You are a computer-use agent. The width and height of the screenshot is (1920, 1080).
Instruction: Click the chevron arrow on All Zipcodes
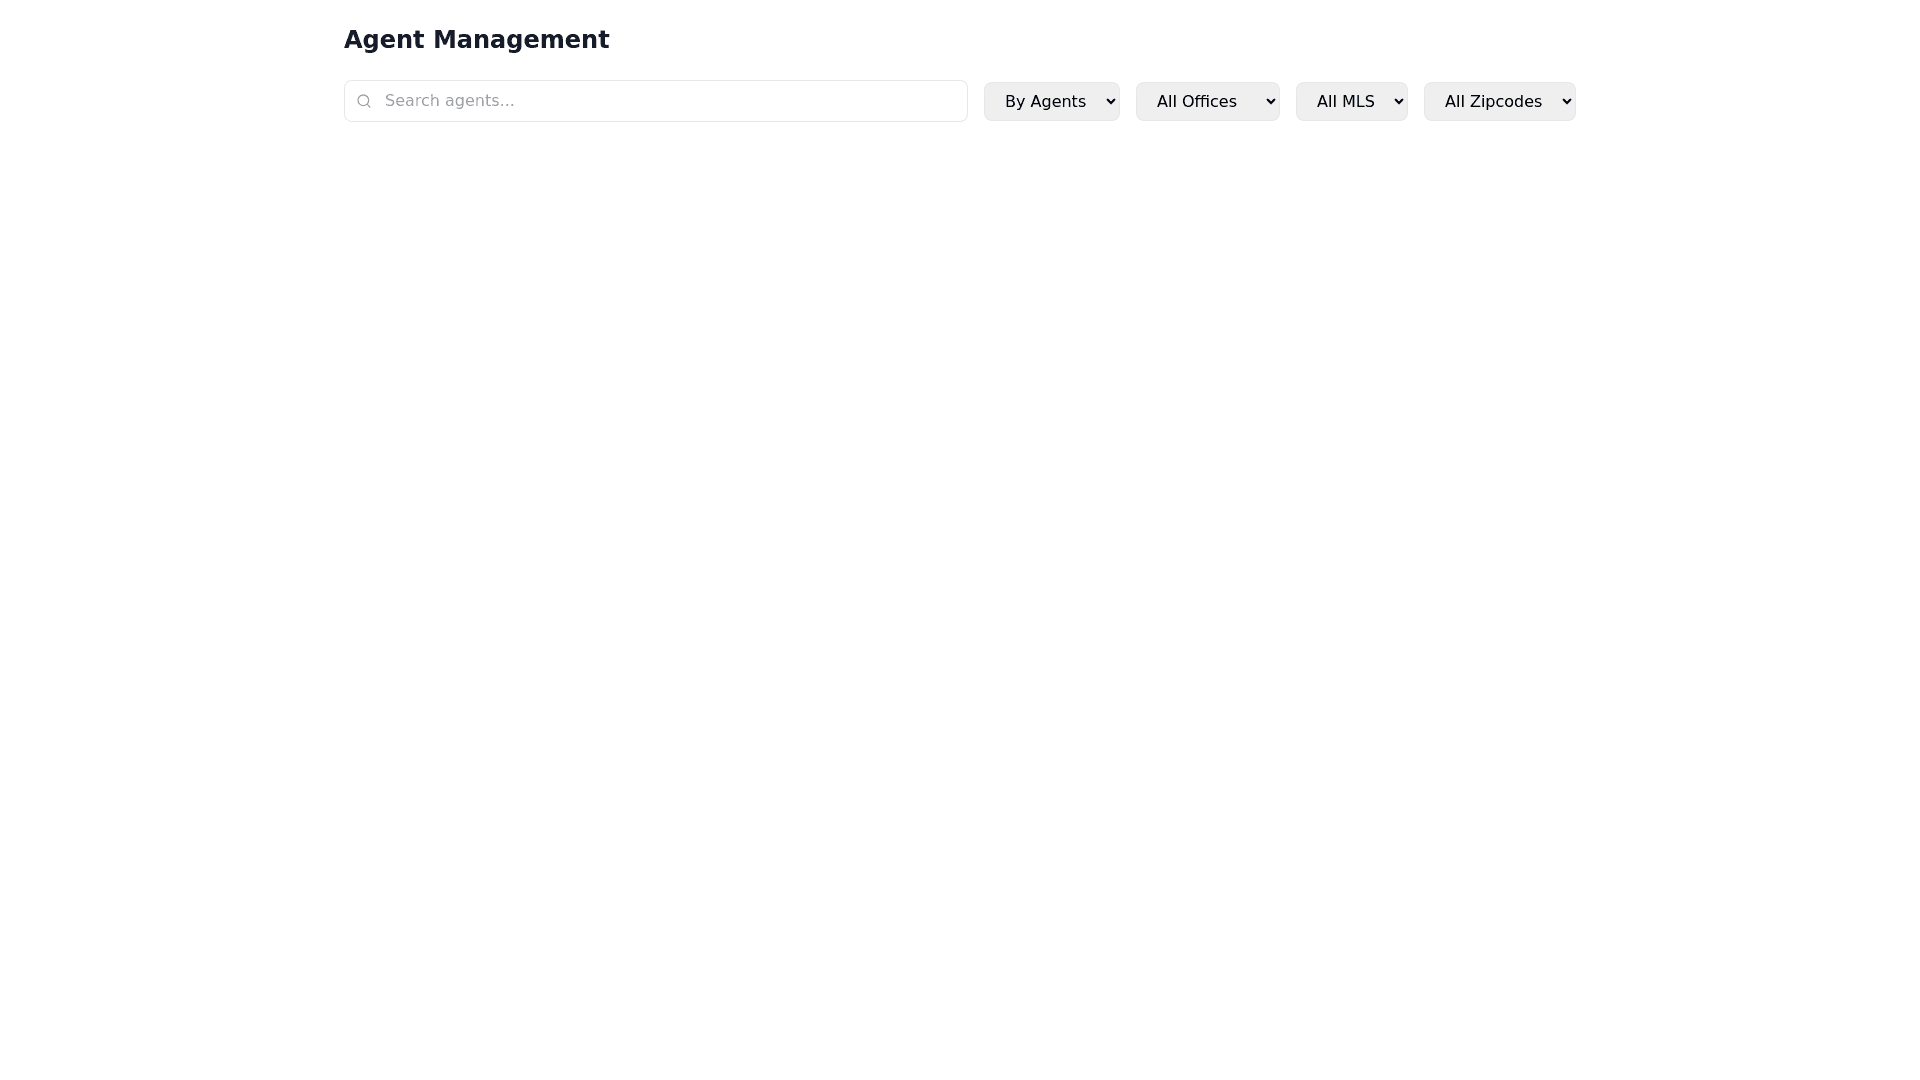coord(1566,101)
